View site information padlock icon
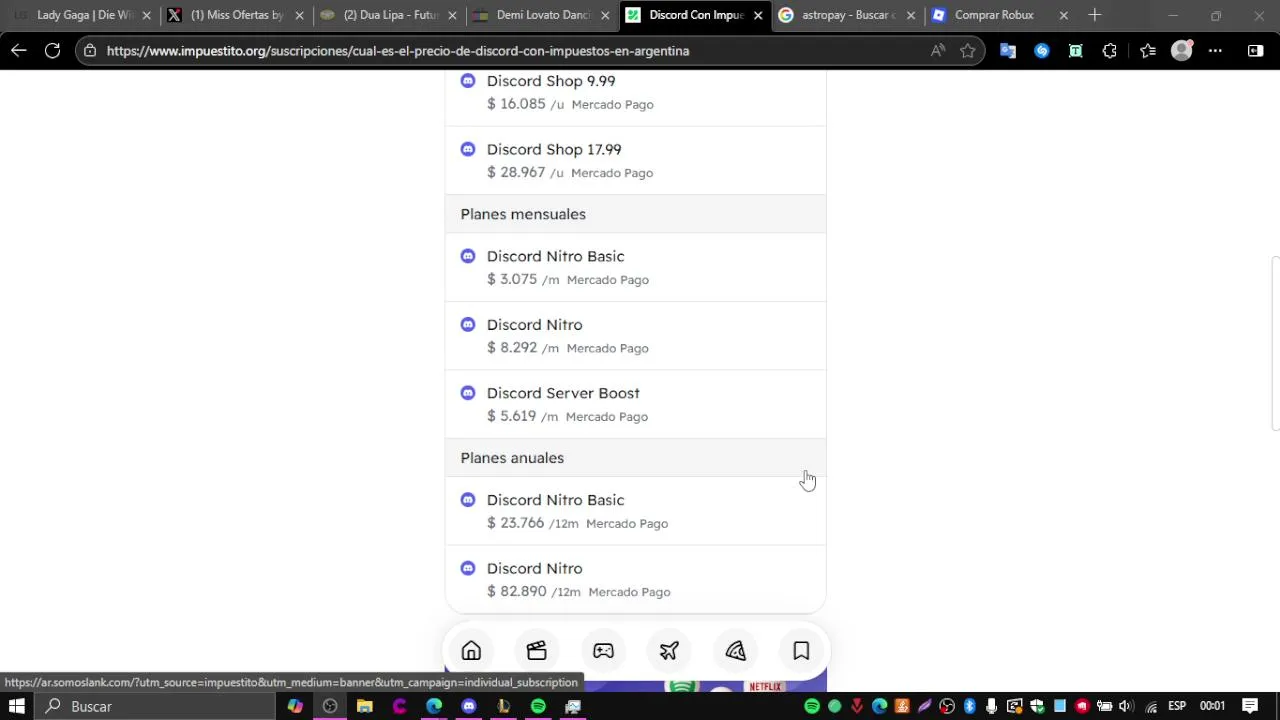Screen dimensions: 1280x720 pyautogui.click(x=90, y=51)
